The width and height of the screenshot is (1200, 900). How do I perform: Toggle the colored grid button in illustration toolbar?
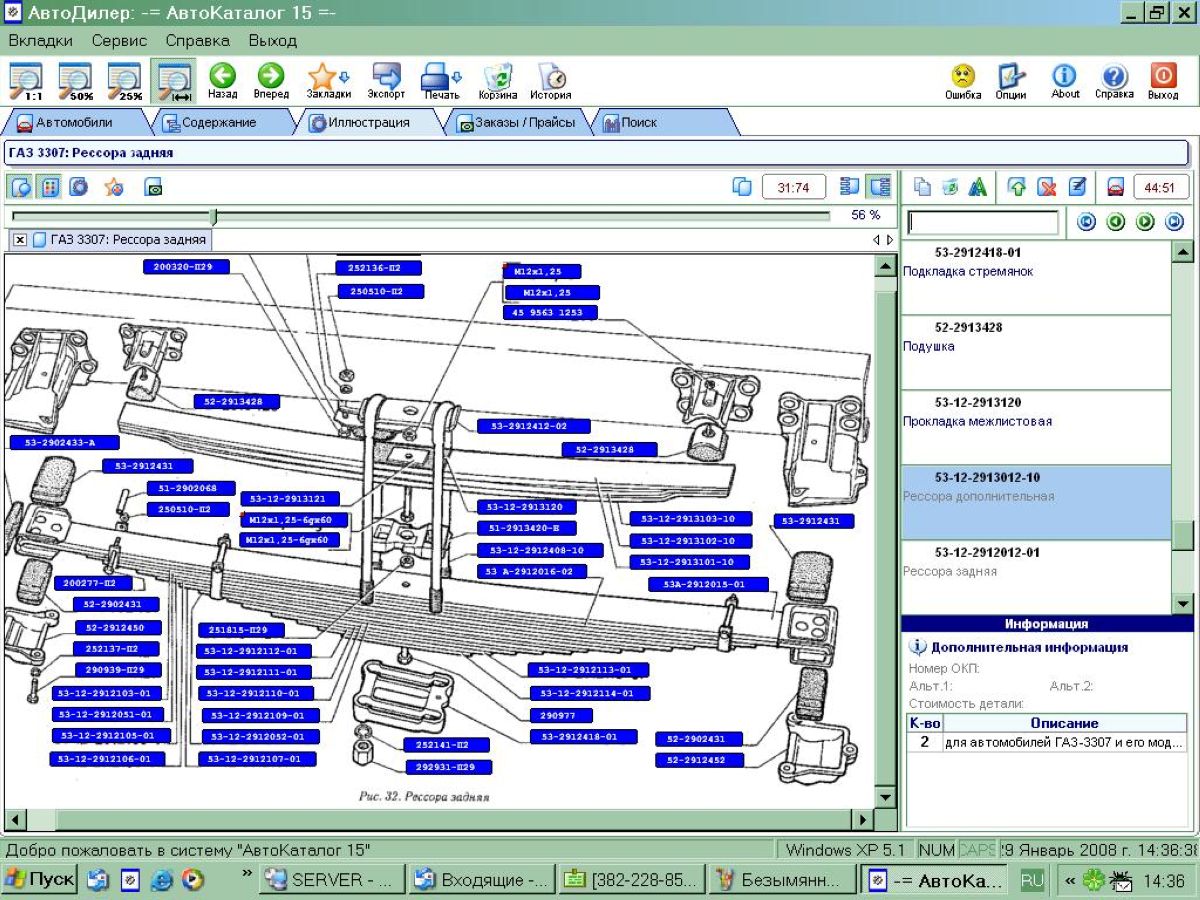(x=50, y=187)
